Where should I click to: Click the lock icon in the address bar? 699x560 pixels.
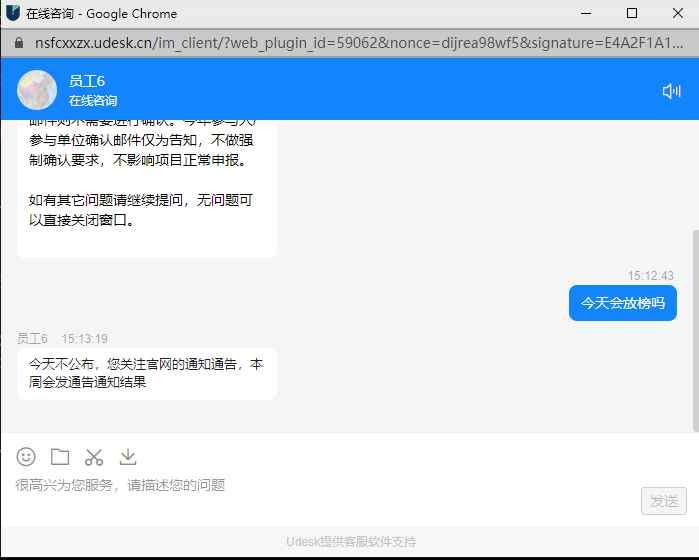coord(19,43)
